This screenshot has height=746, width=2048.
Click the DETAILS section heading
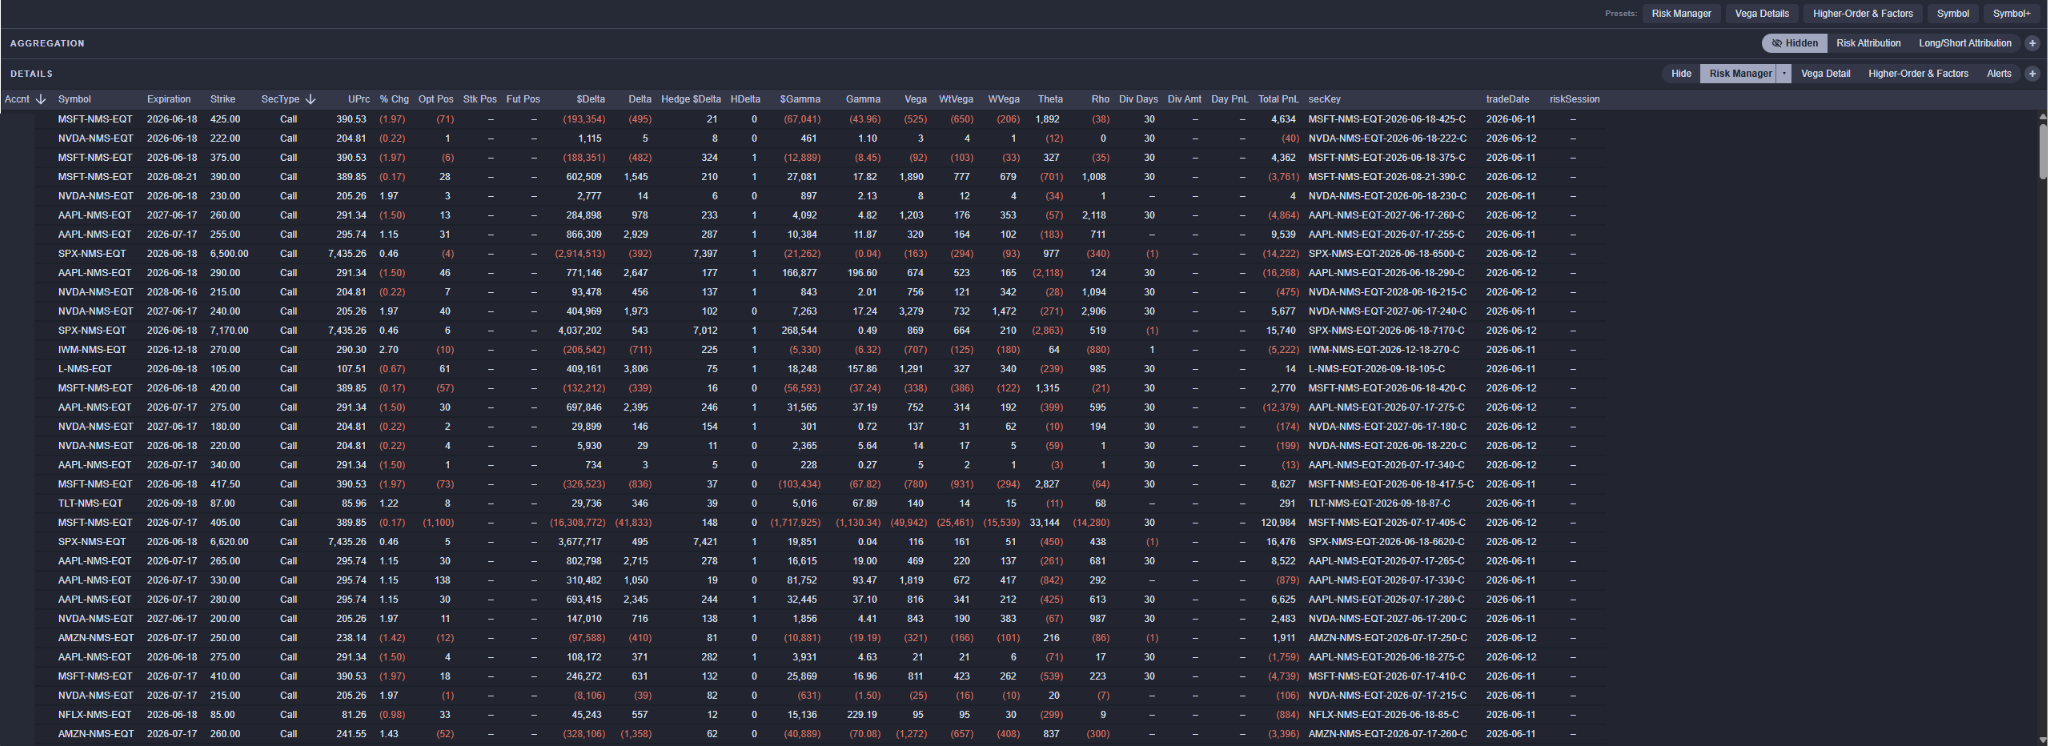pos(31,73)
